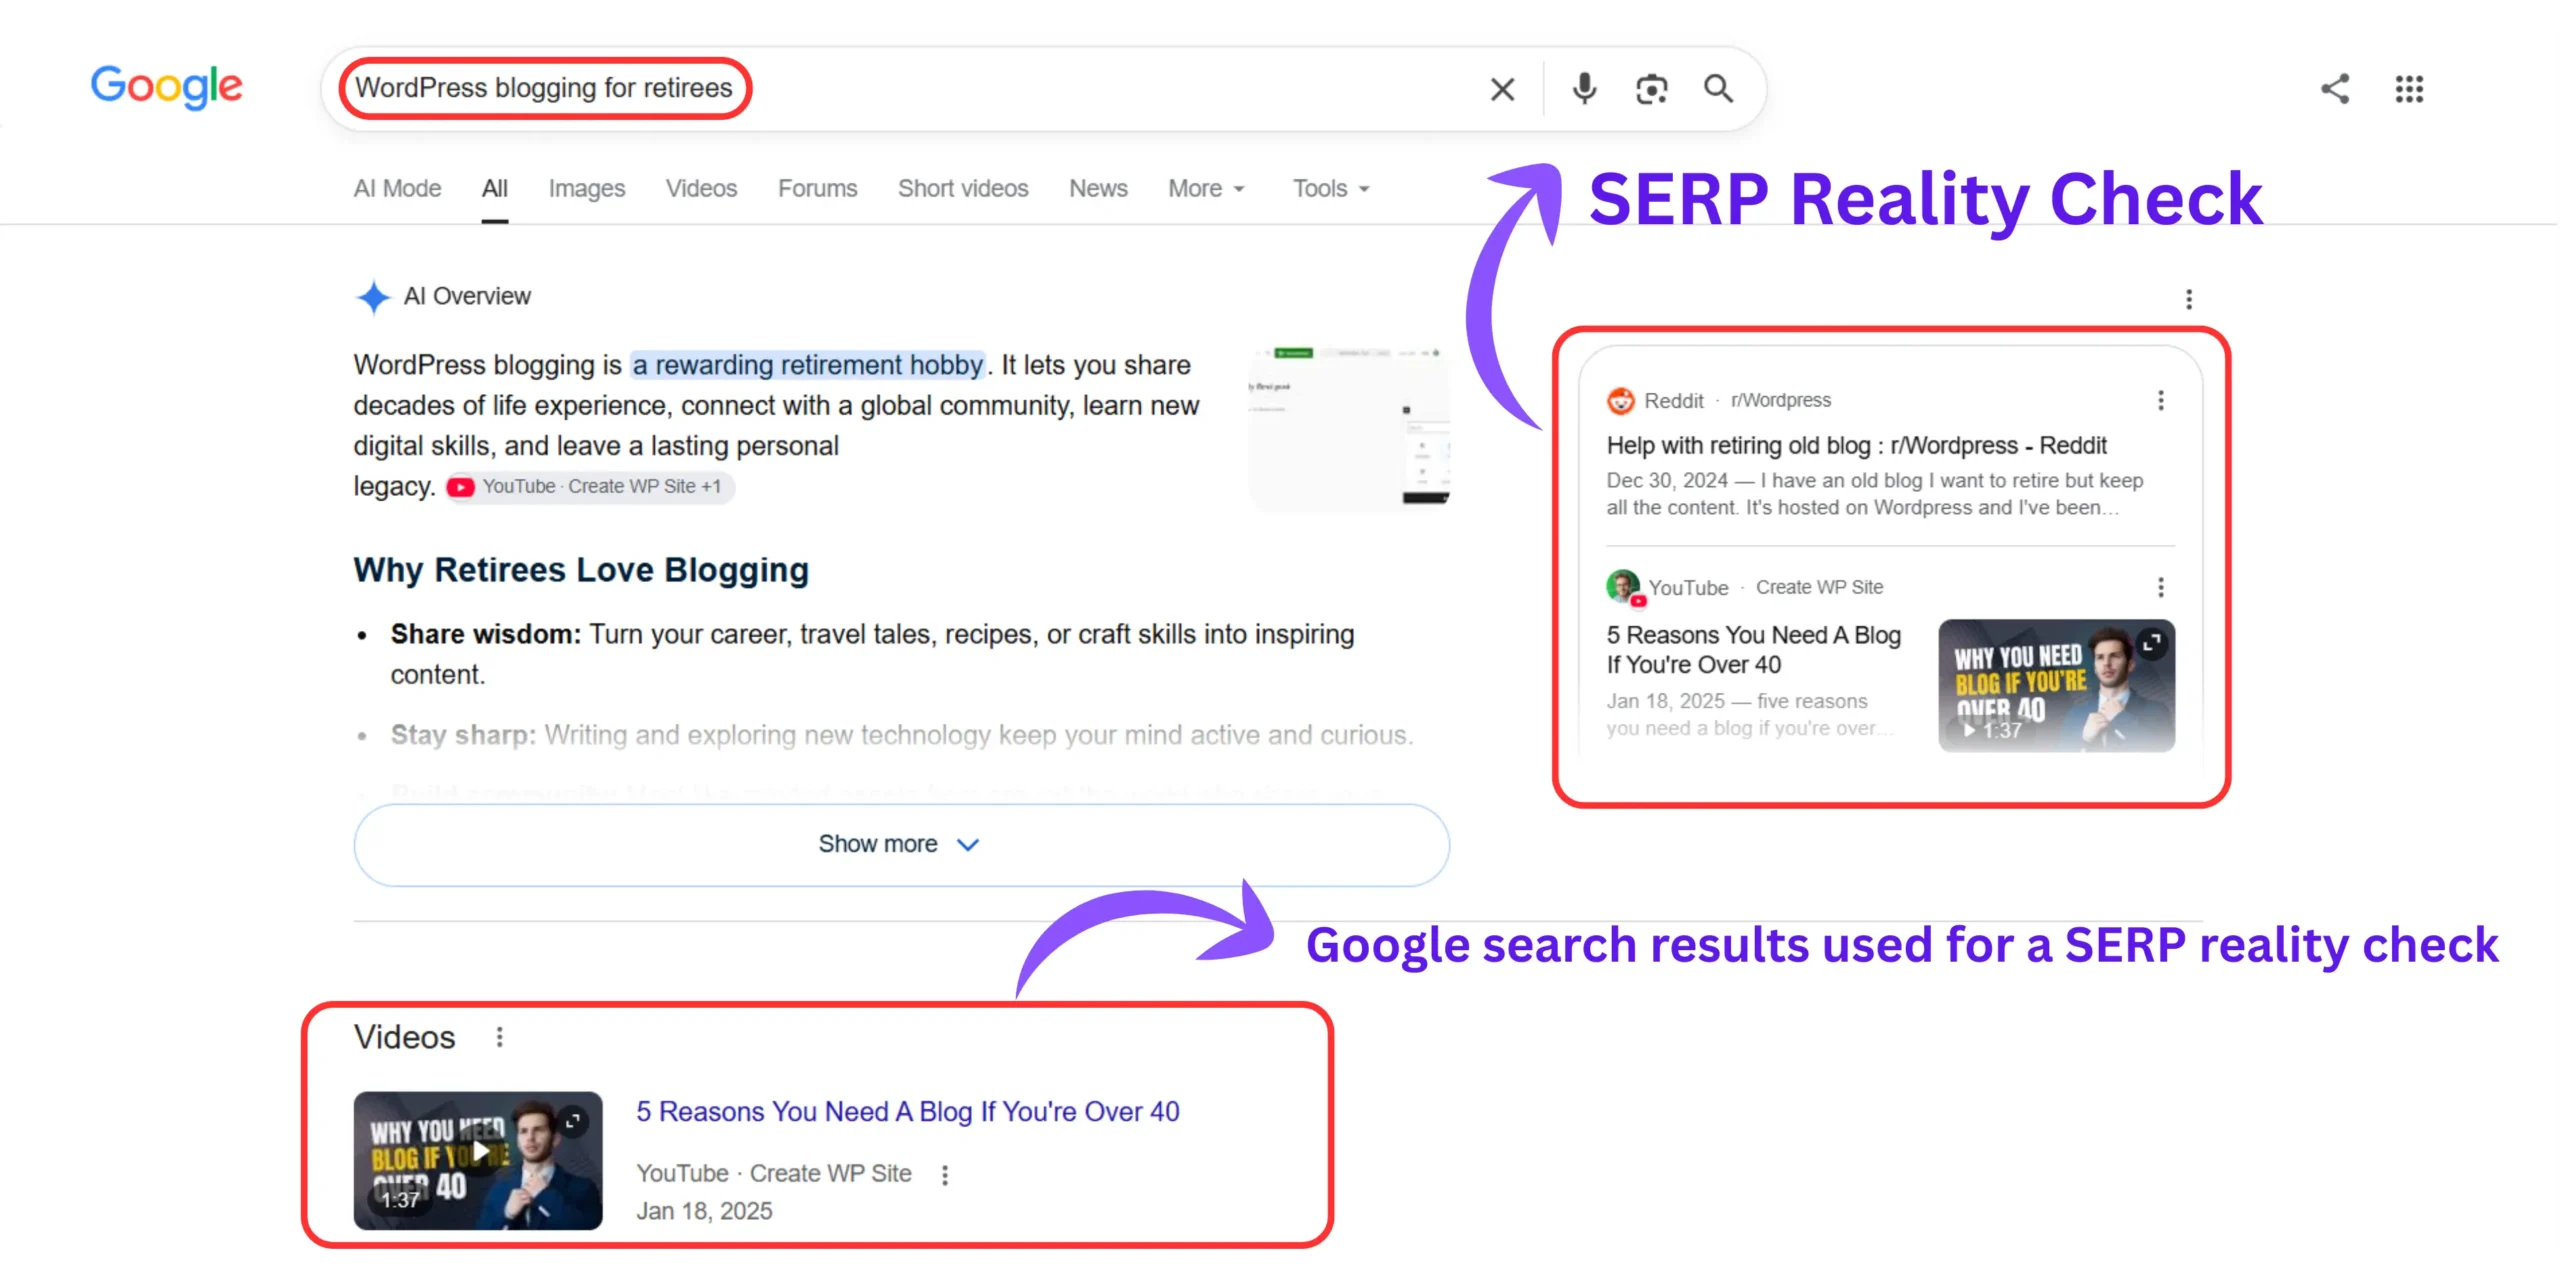Open the News tab
Viewport: 2560px width, 1280px height.
1098,188
